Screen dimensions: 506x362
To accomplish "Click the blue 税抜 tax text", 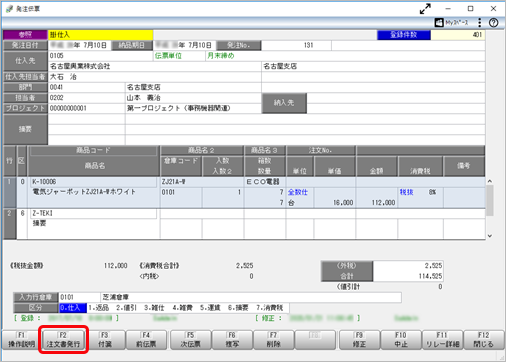I will tap(406, 192).
